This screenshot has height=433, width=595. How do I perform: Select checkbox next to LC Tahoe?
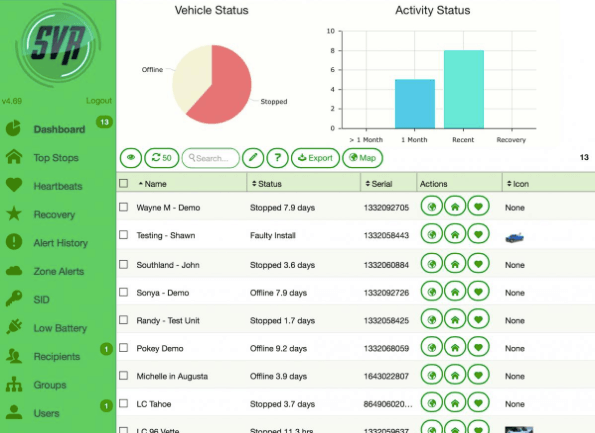click(x=124, y=403)
